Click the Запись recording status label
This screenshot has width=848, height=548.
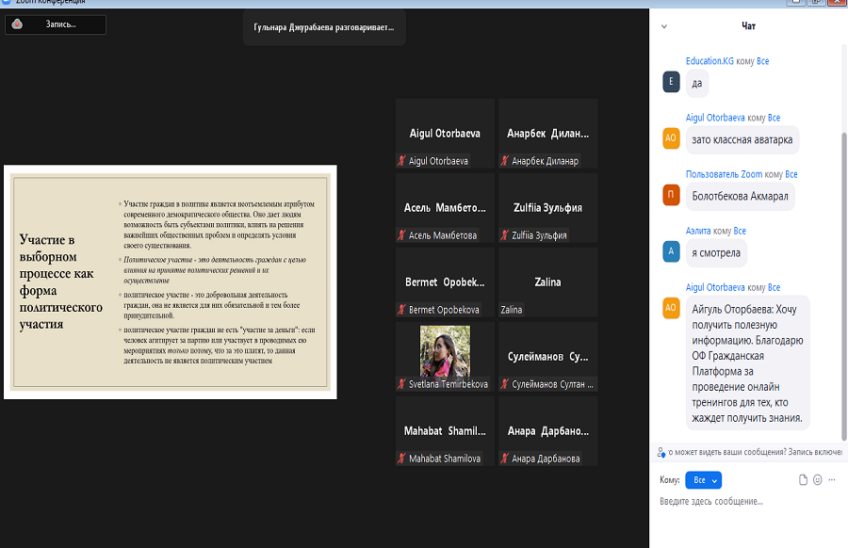60,24
